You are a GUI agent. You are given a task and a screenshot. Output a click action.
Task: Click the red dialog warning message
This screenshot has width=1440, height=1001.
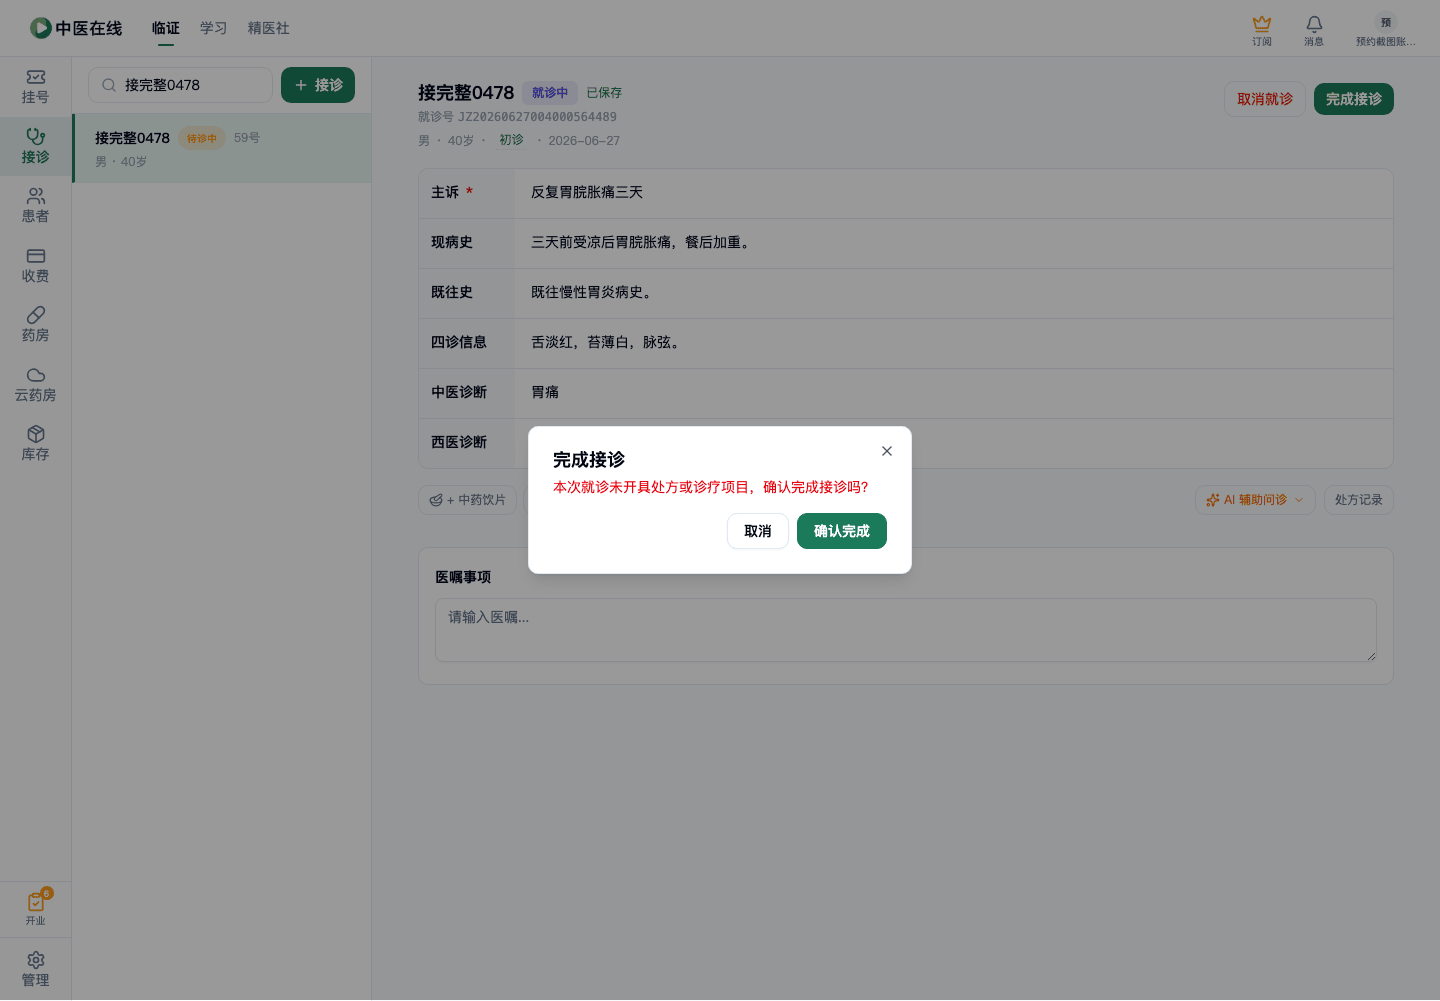click(x=711, y=487)
